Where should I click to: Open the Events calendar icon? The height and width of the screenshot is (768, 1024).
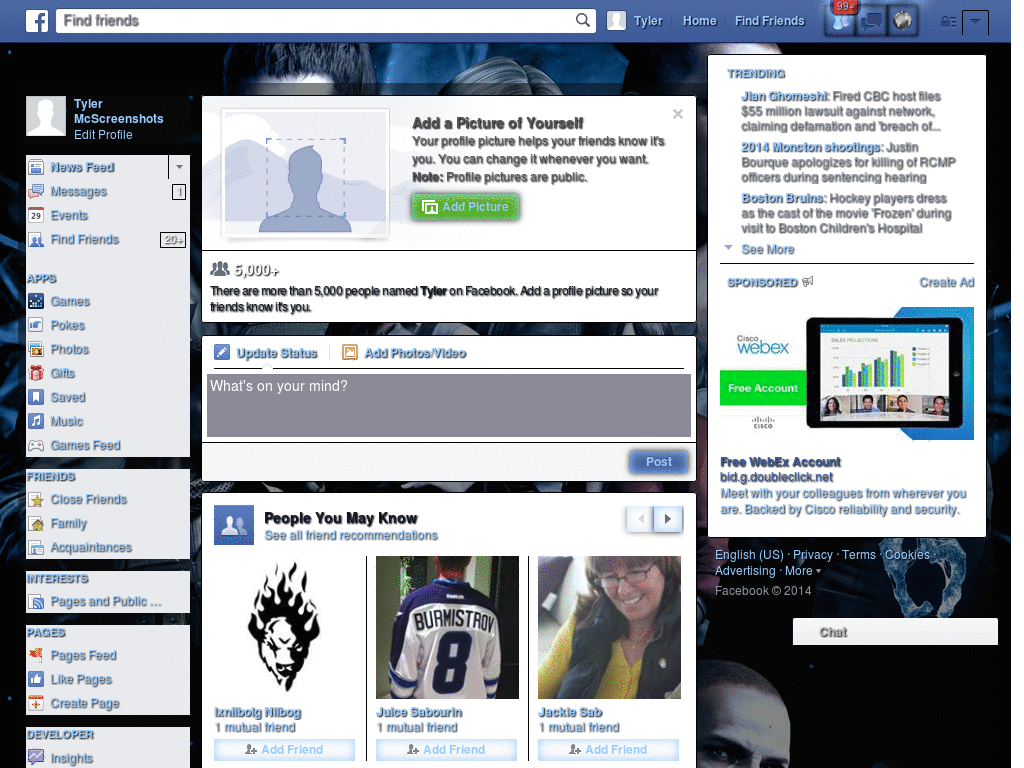[x=36, y=216]
